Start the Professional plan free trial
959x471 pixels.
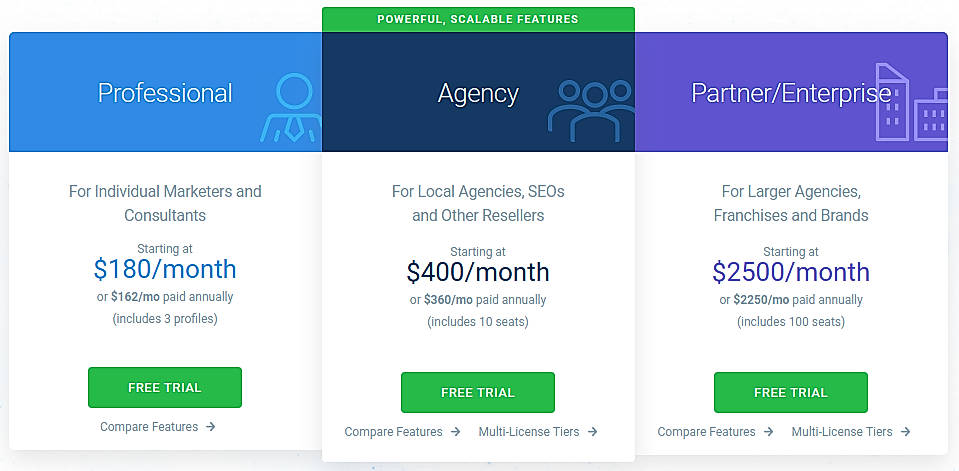(165, 387)
